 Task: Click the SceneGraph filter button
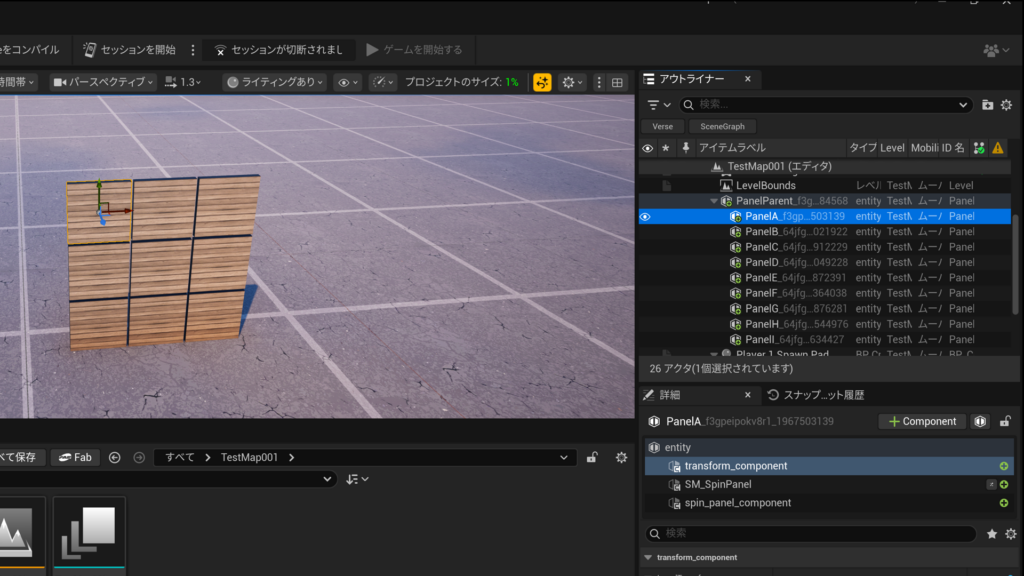click(x=722, y=126)
